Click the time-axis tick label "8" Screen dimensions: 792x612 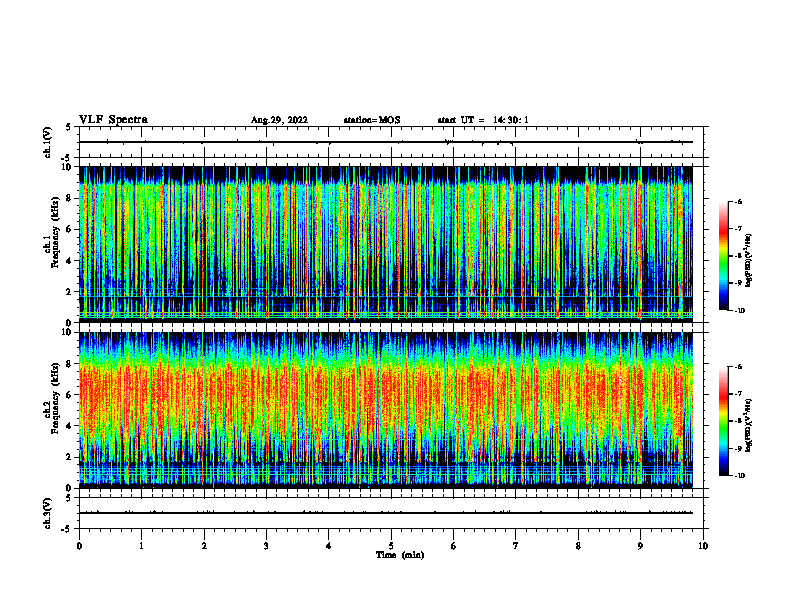tap(578, 546)
